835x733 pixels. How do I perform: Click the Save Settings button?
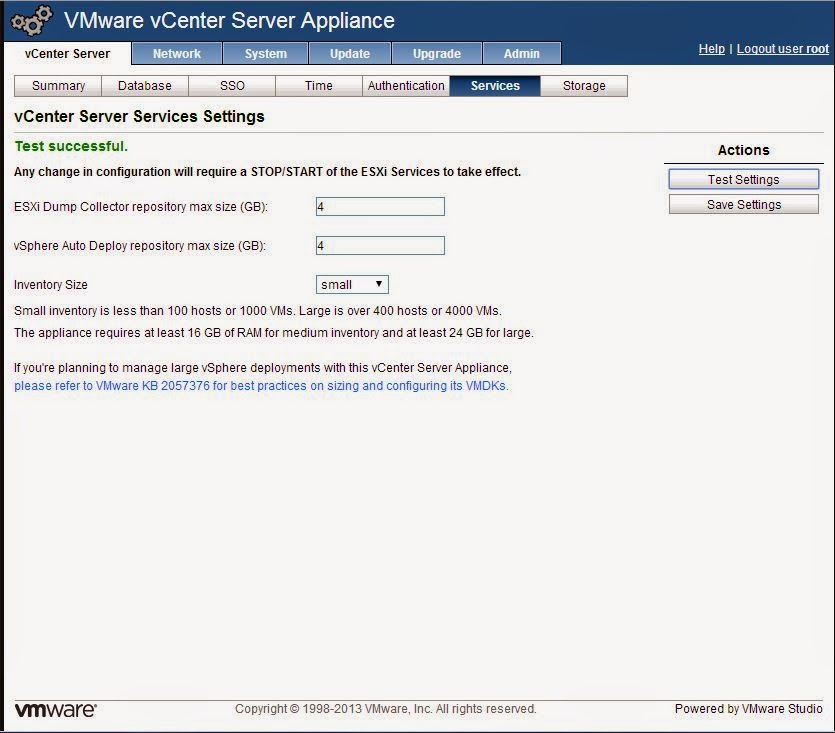pyautogui.click(x=743, y=205)
